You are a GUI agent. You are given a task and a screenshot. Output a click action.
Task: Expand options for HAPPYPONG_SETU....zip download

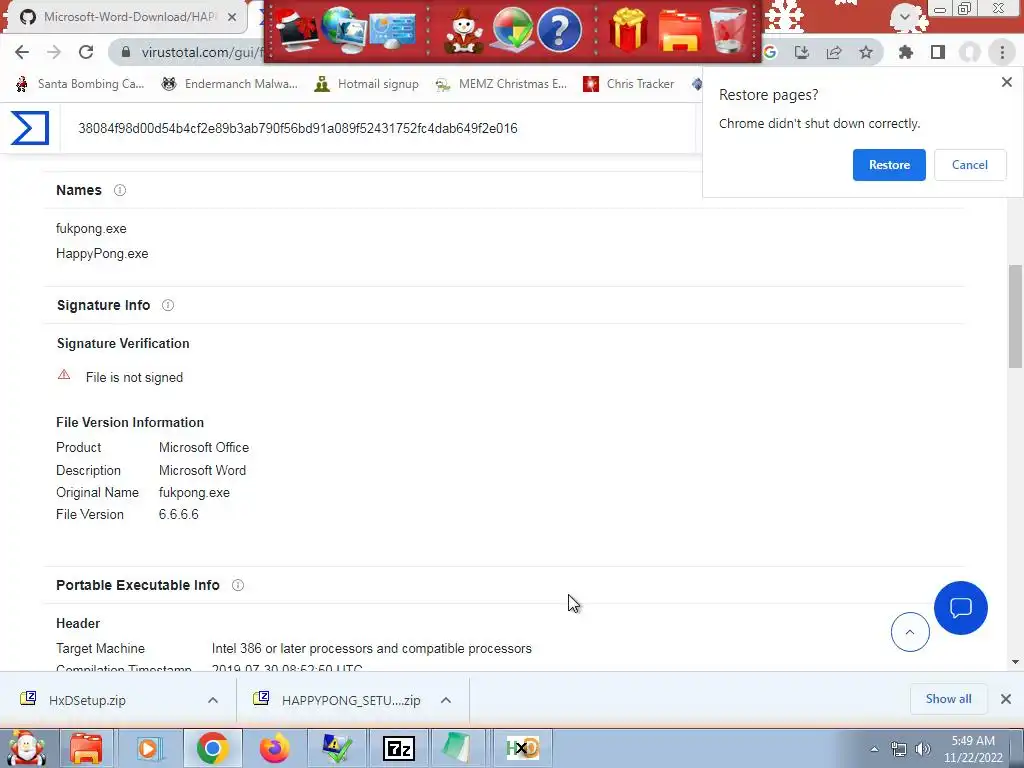[x=446, y=700]
